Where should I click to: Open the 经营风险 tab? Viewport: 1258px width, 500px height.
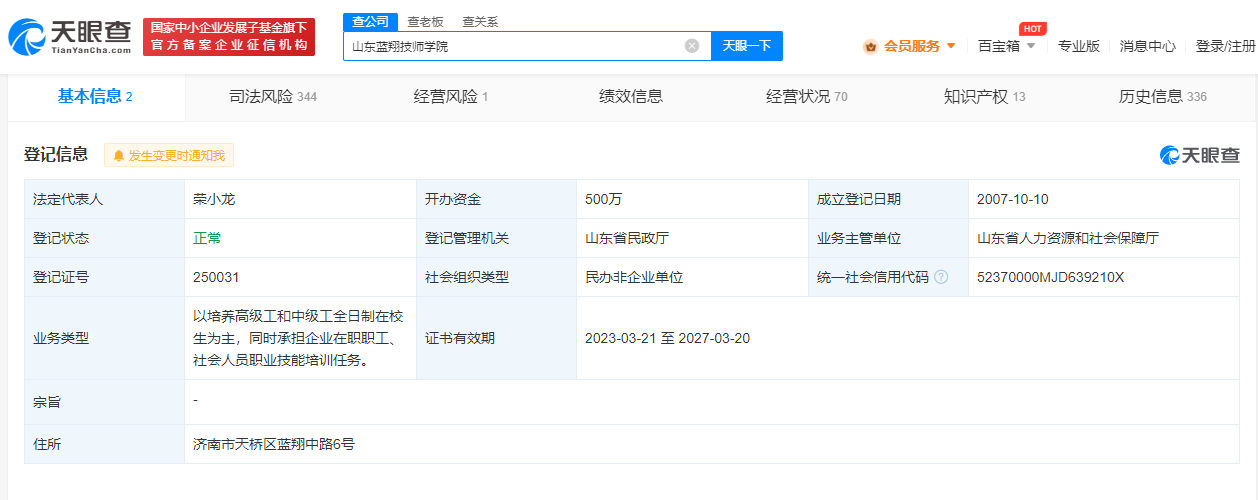[x=451, y=97]
